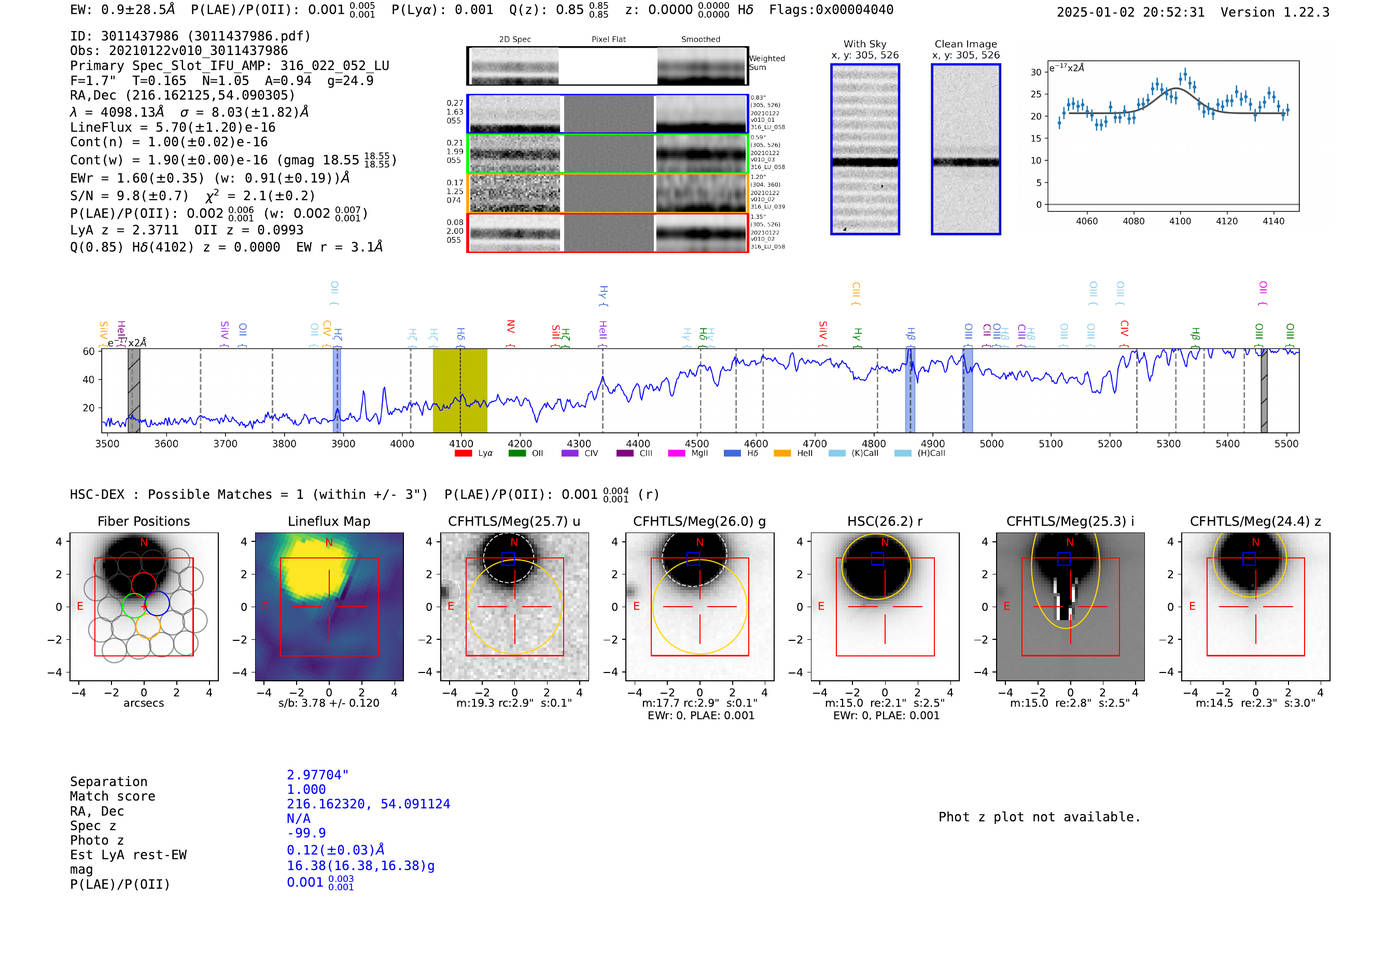The image size is (1400, 953).
Task: Click the purple CIV legend swatch
Action: (570, 453)
